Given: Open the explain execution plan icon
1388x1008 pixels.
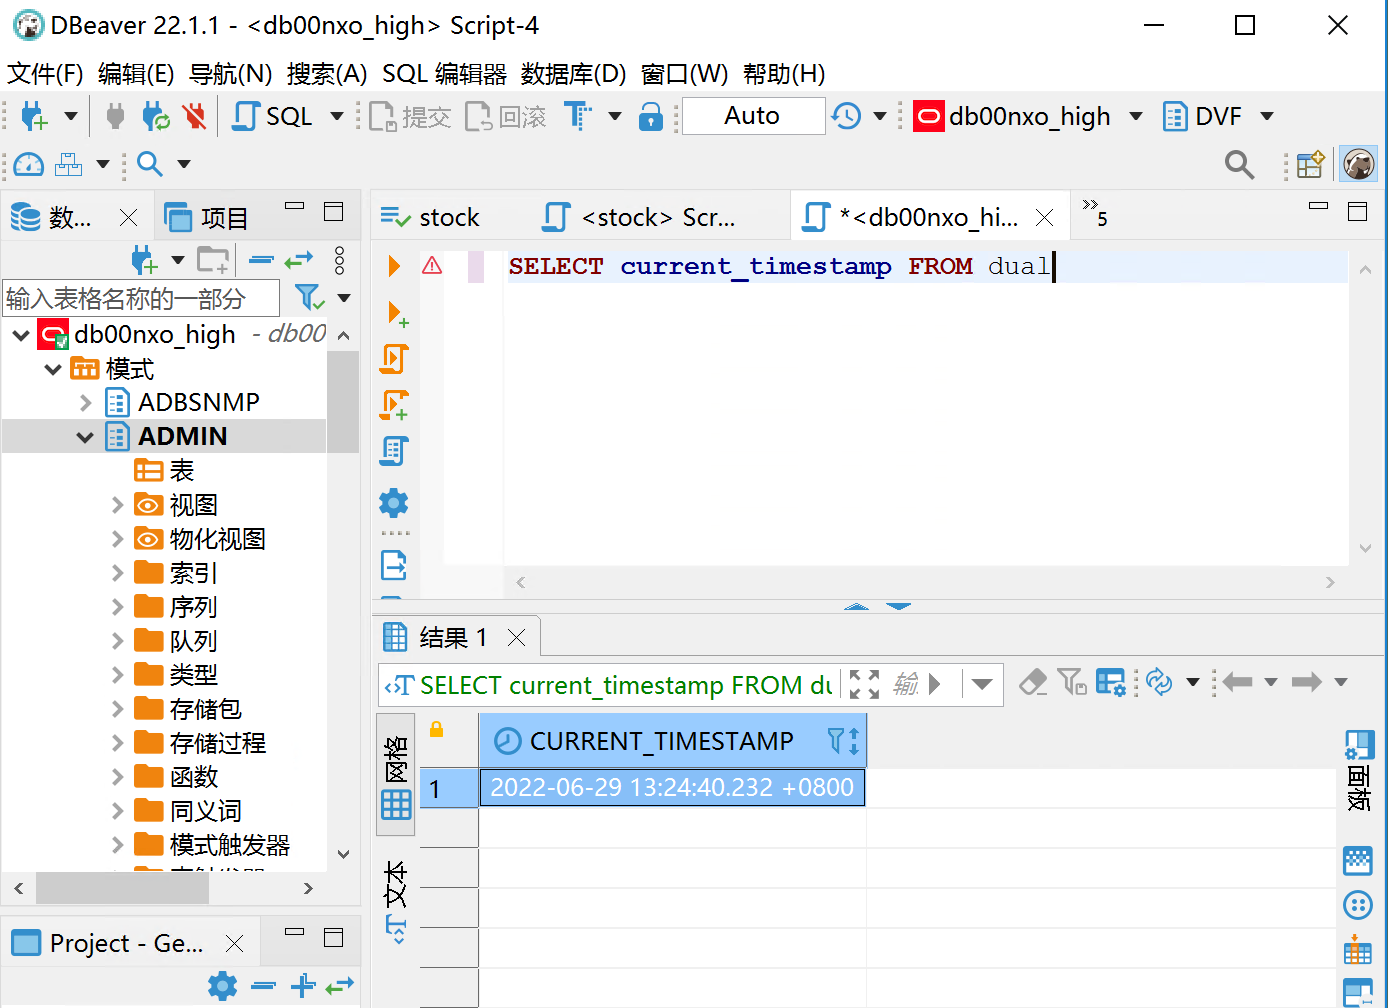Looking at the screenshot, I should tap(394, 451).
